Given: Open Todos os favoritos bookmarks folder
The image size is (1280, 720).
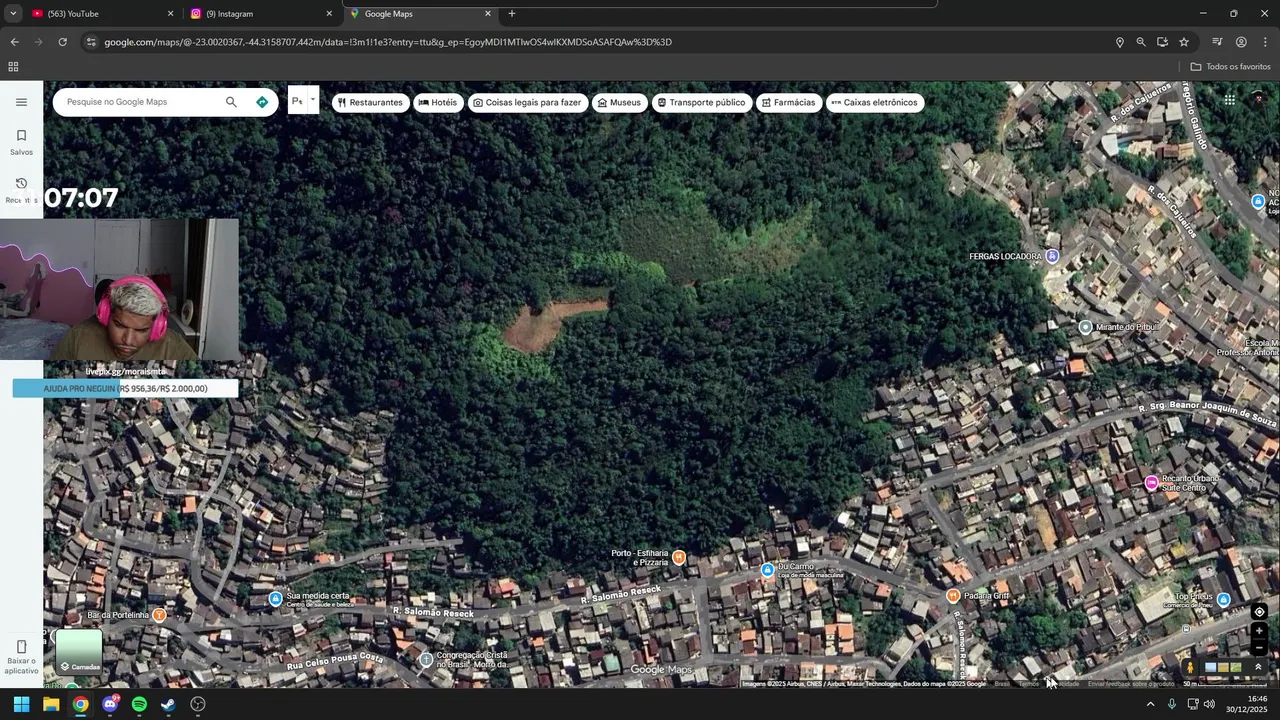Looking at the screenshot, I should tap(1230, 67).
